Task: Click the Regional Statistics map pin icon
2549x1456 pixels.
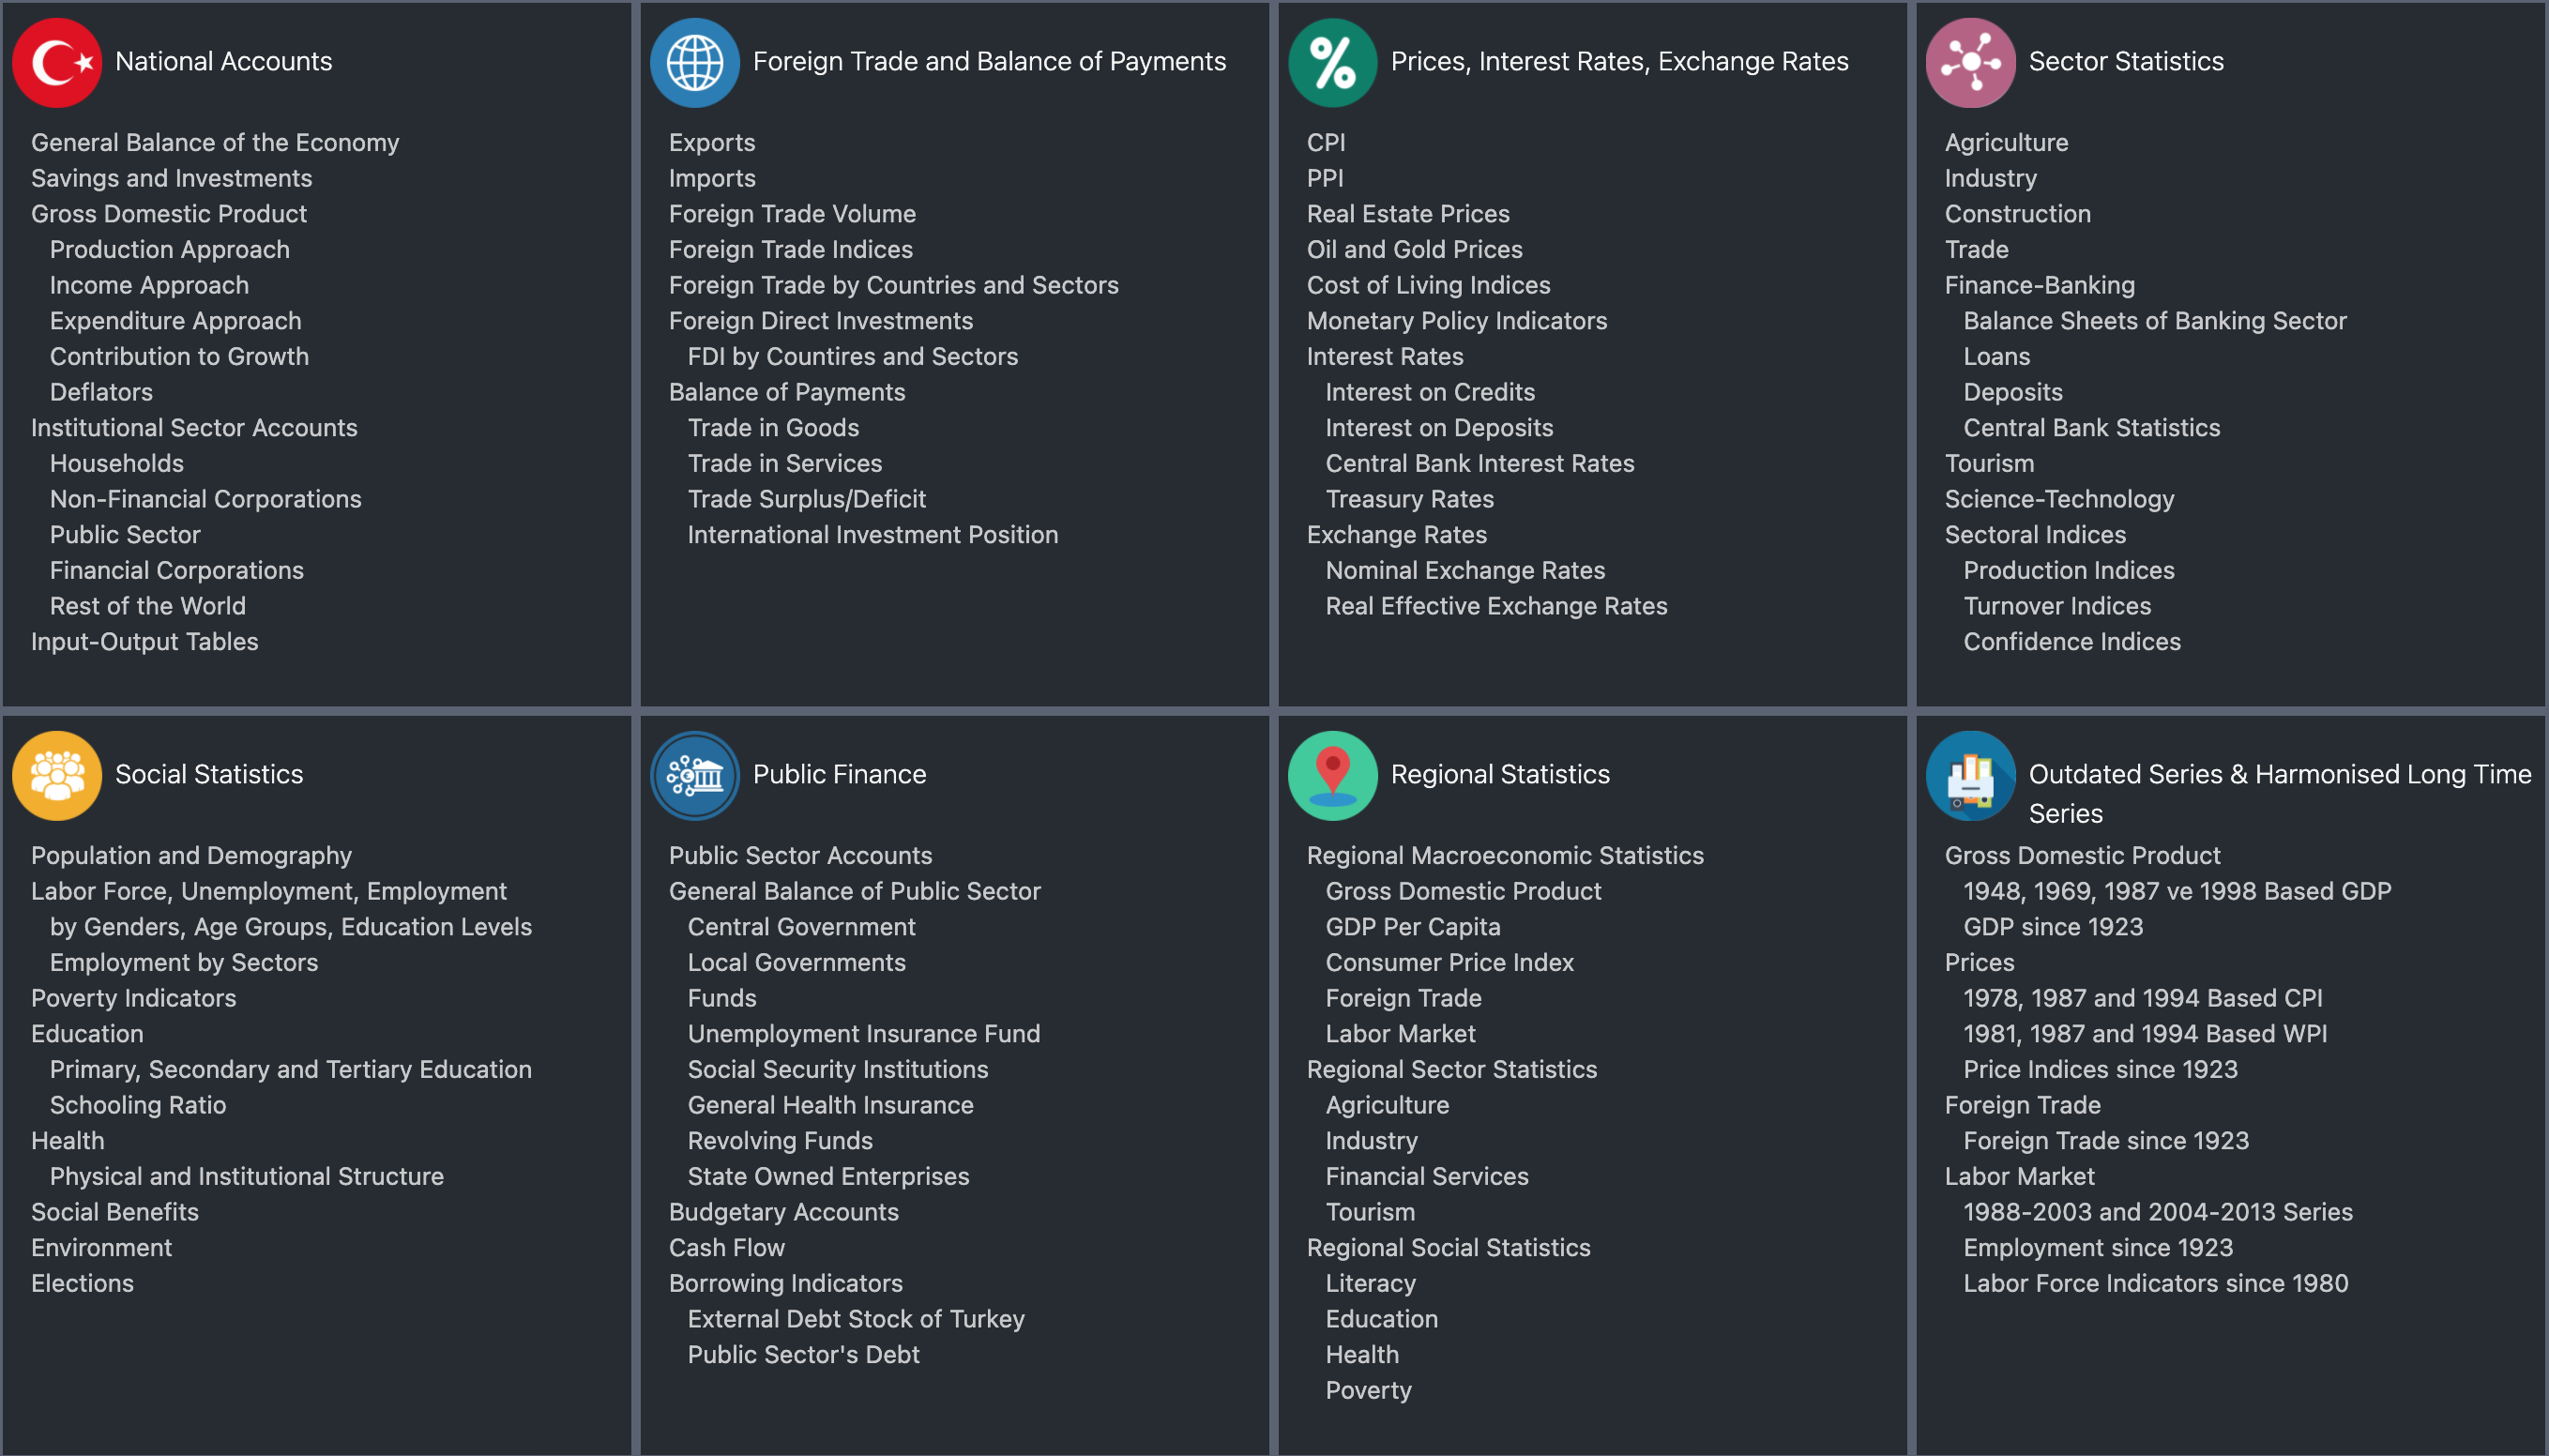Action: 1332,775
